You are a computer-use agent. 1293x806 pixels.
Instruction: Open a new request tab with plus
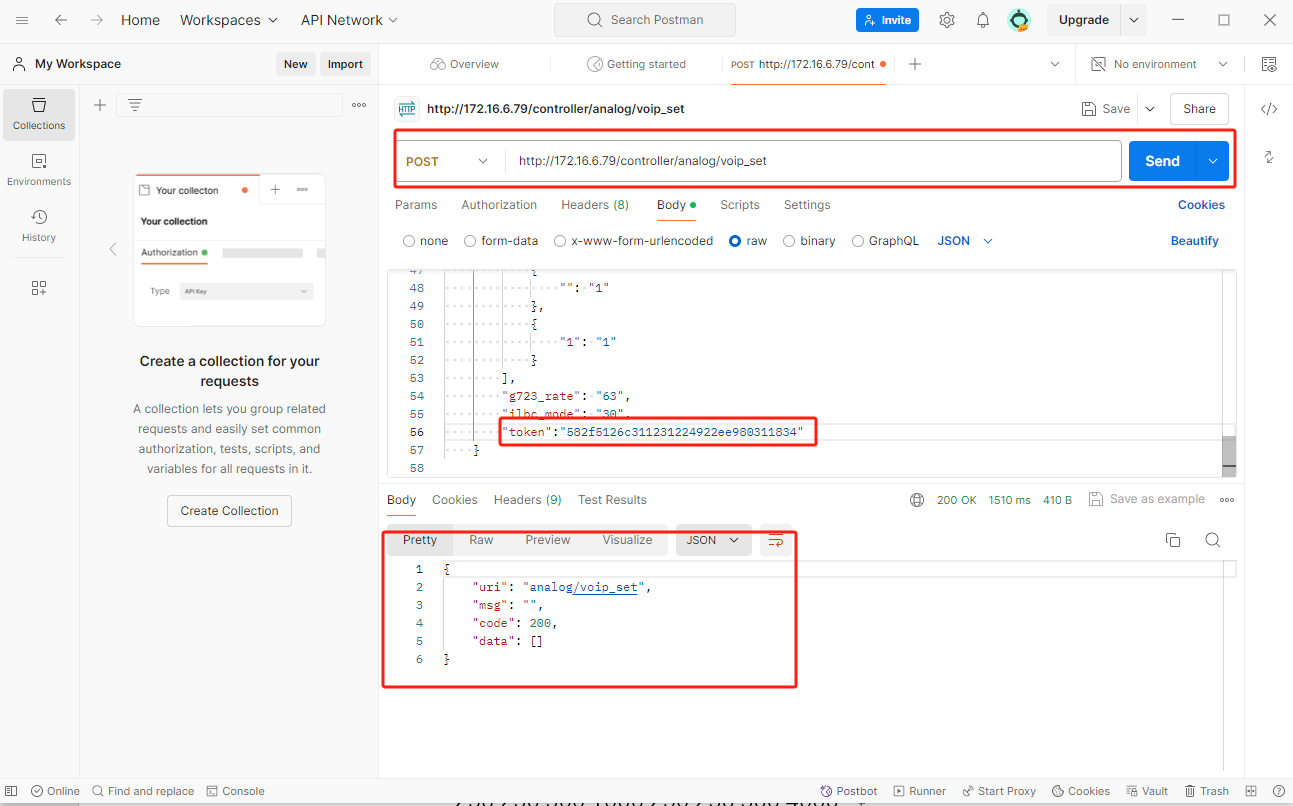pyautogui.click(x=914, y=64)
